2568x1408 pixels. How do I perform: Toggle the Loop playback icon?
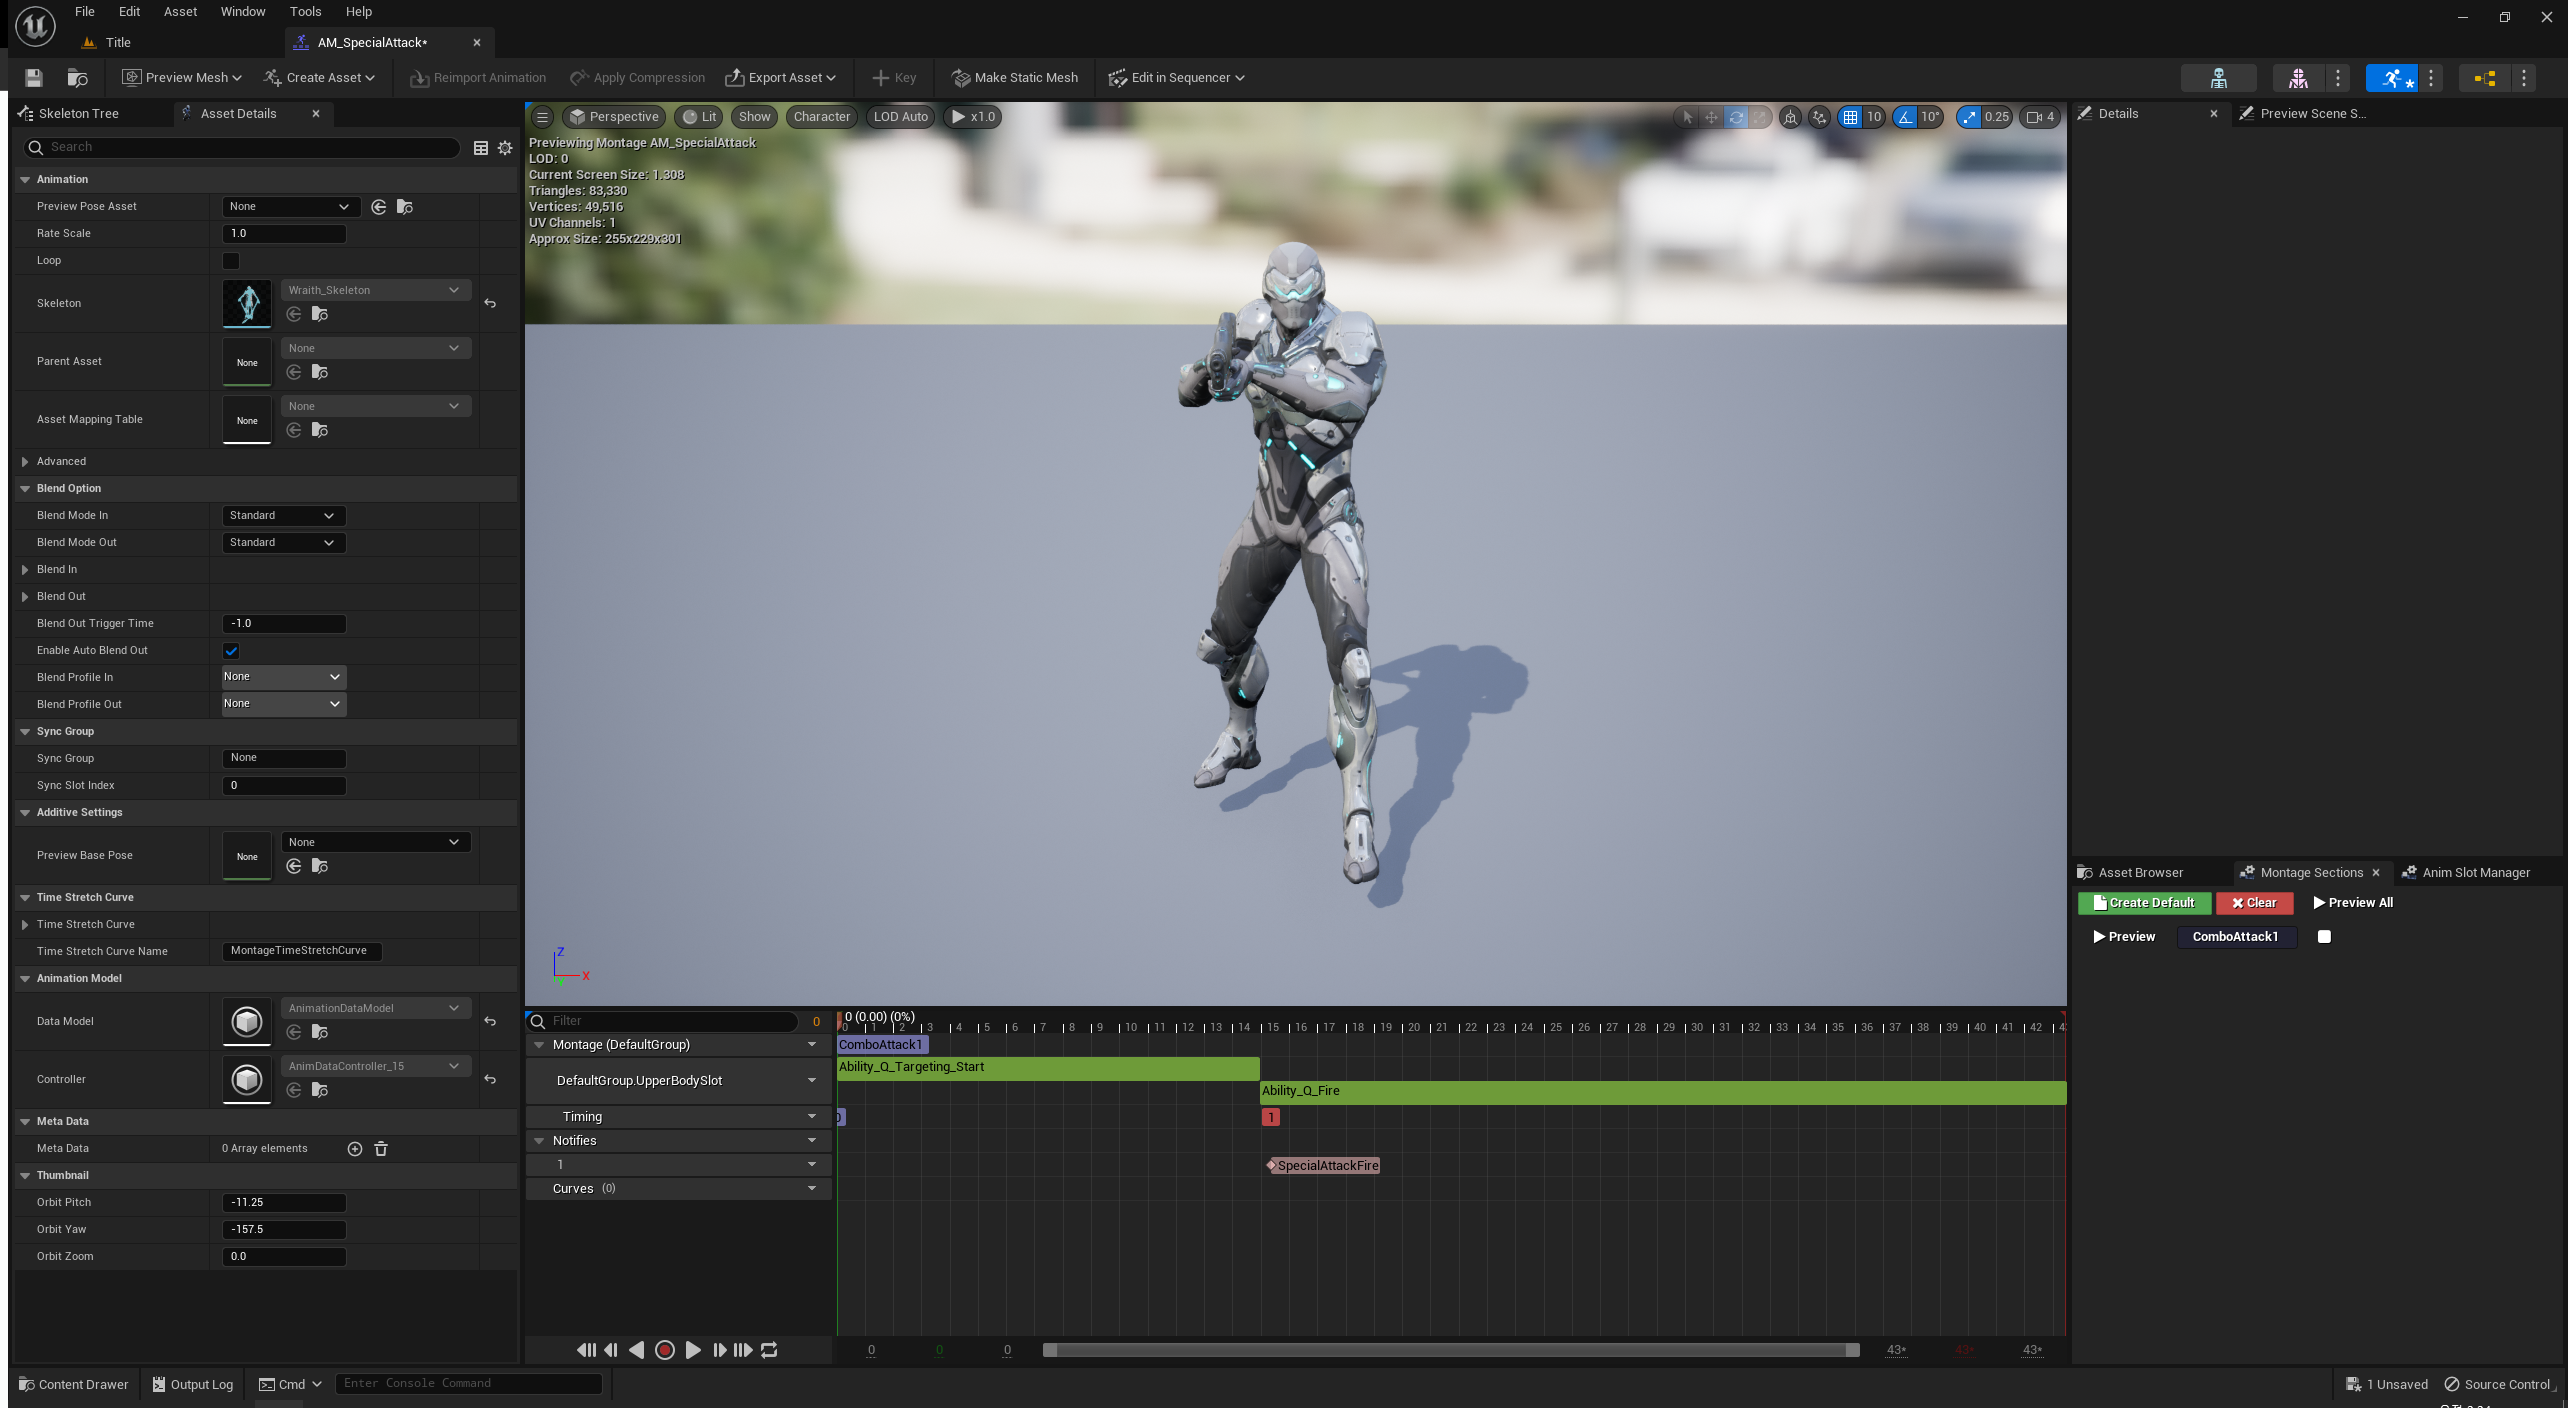click(x=769, y=1350)
